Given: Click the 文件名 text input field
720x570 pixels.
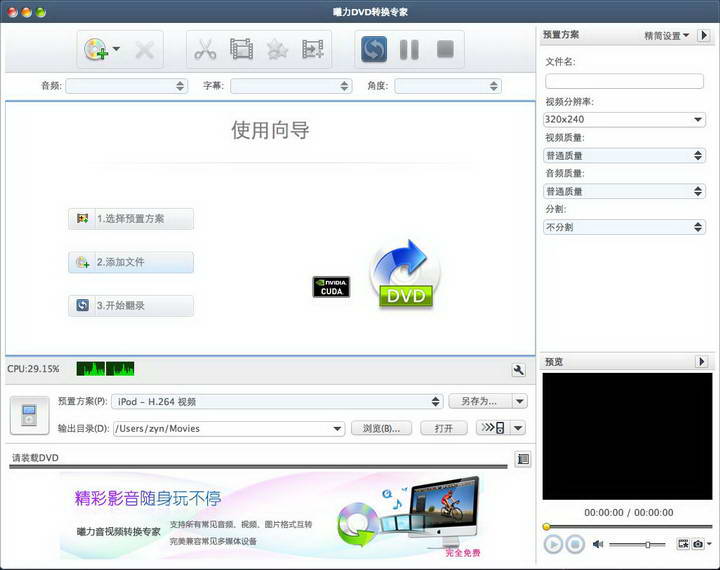Looking at the screenshot, I should click(624, 81).
